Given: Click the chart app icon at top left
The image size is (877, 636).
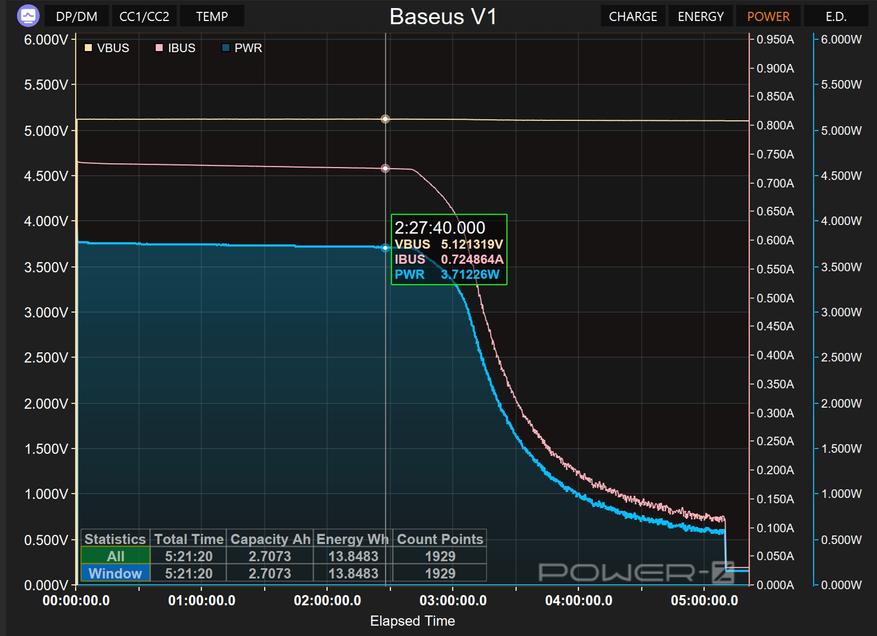Looking at the screenshot, I should tap(28, 16).
